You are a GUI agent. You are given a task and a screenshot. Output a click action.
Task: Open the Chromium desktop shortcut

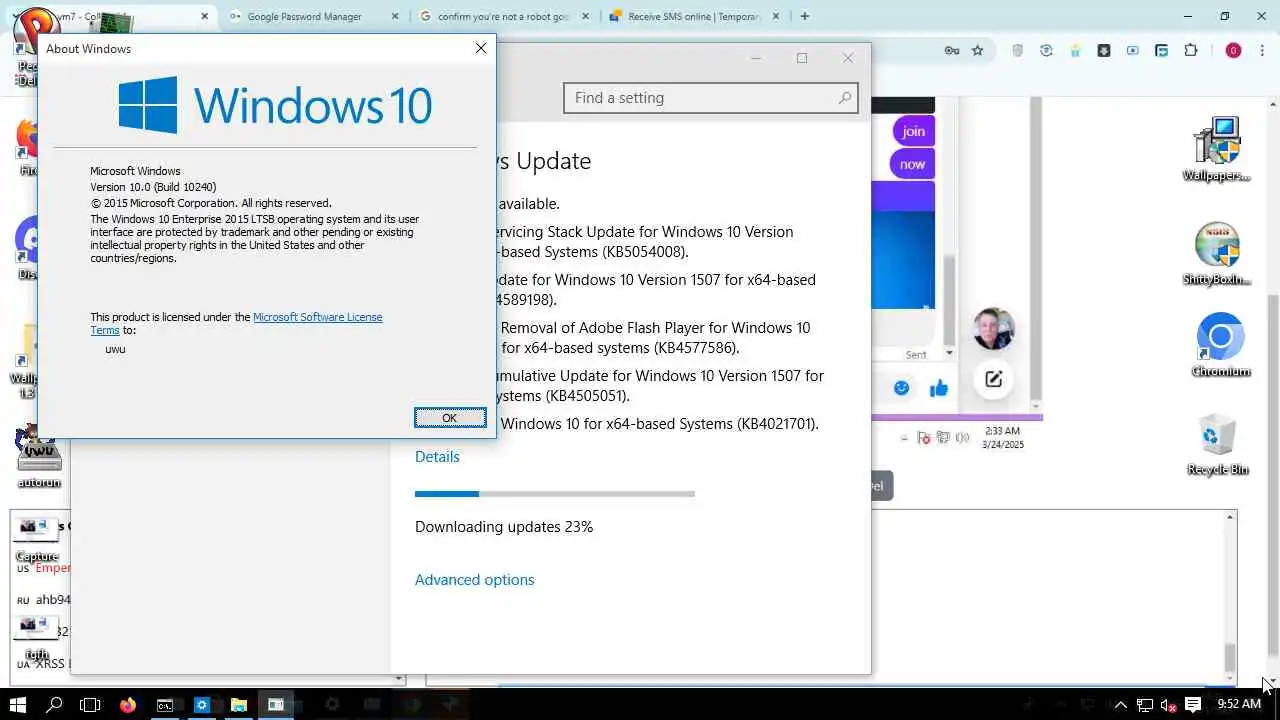(1220, 346)
